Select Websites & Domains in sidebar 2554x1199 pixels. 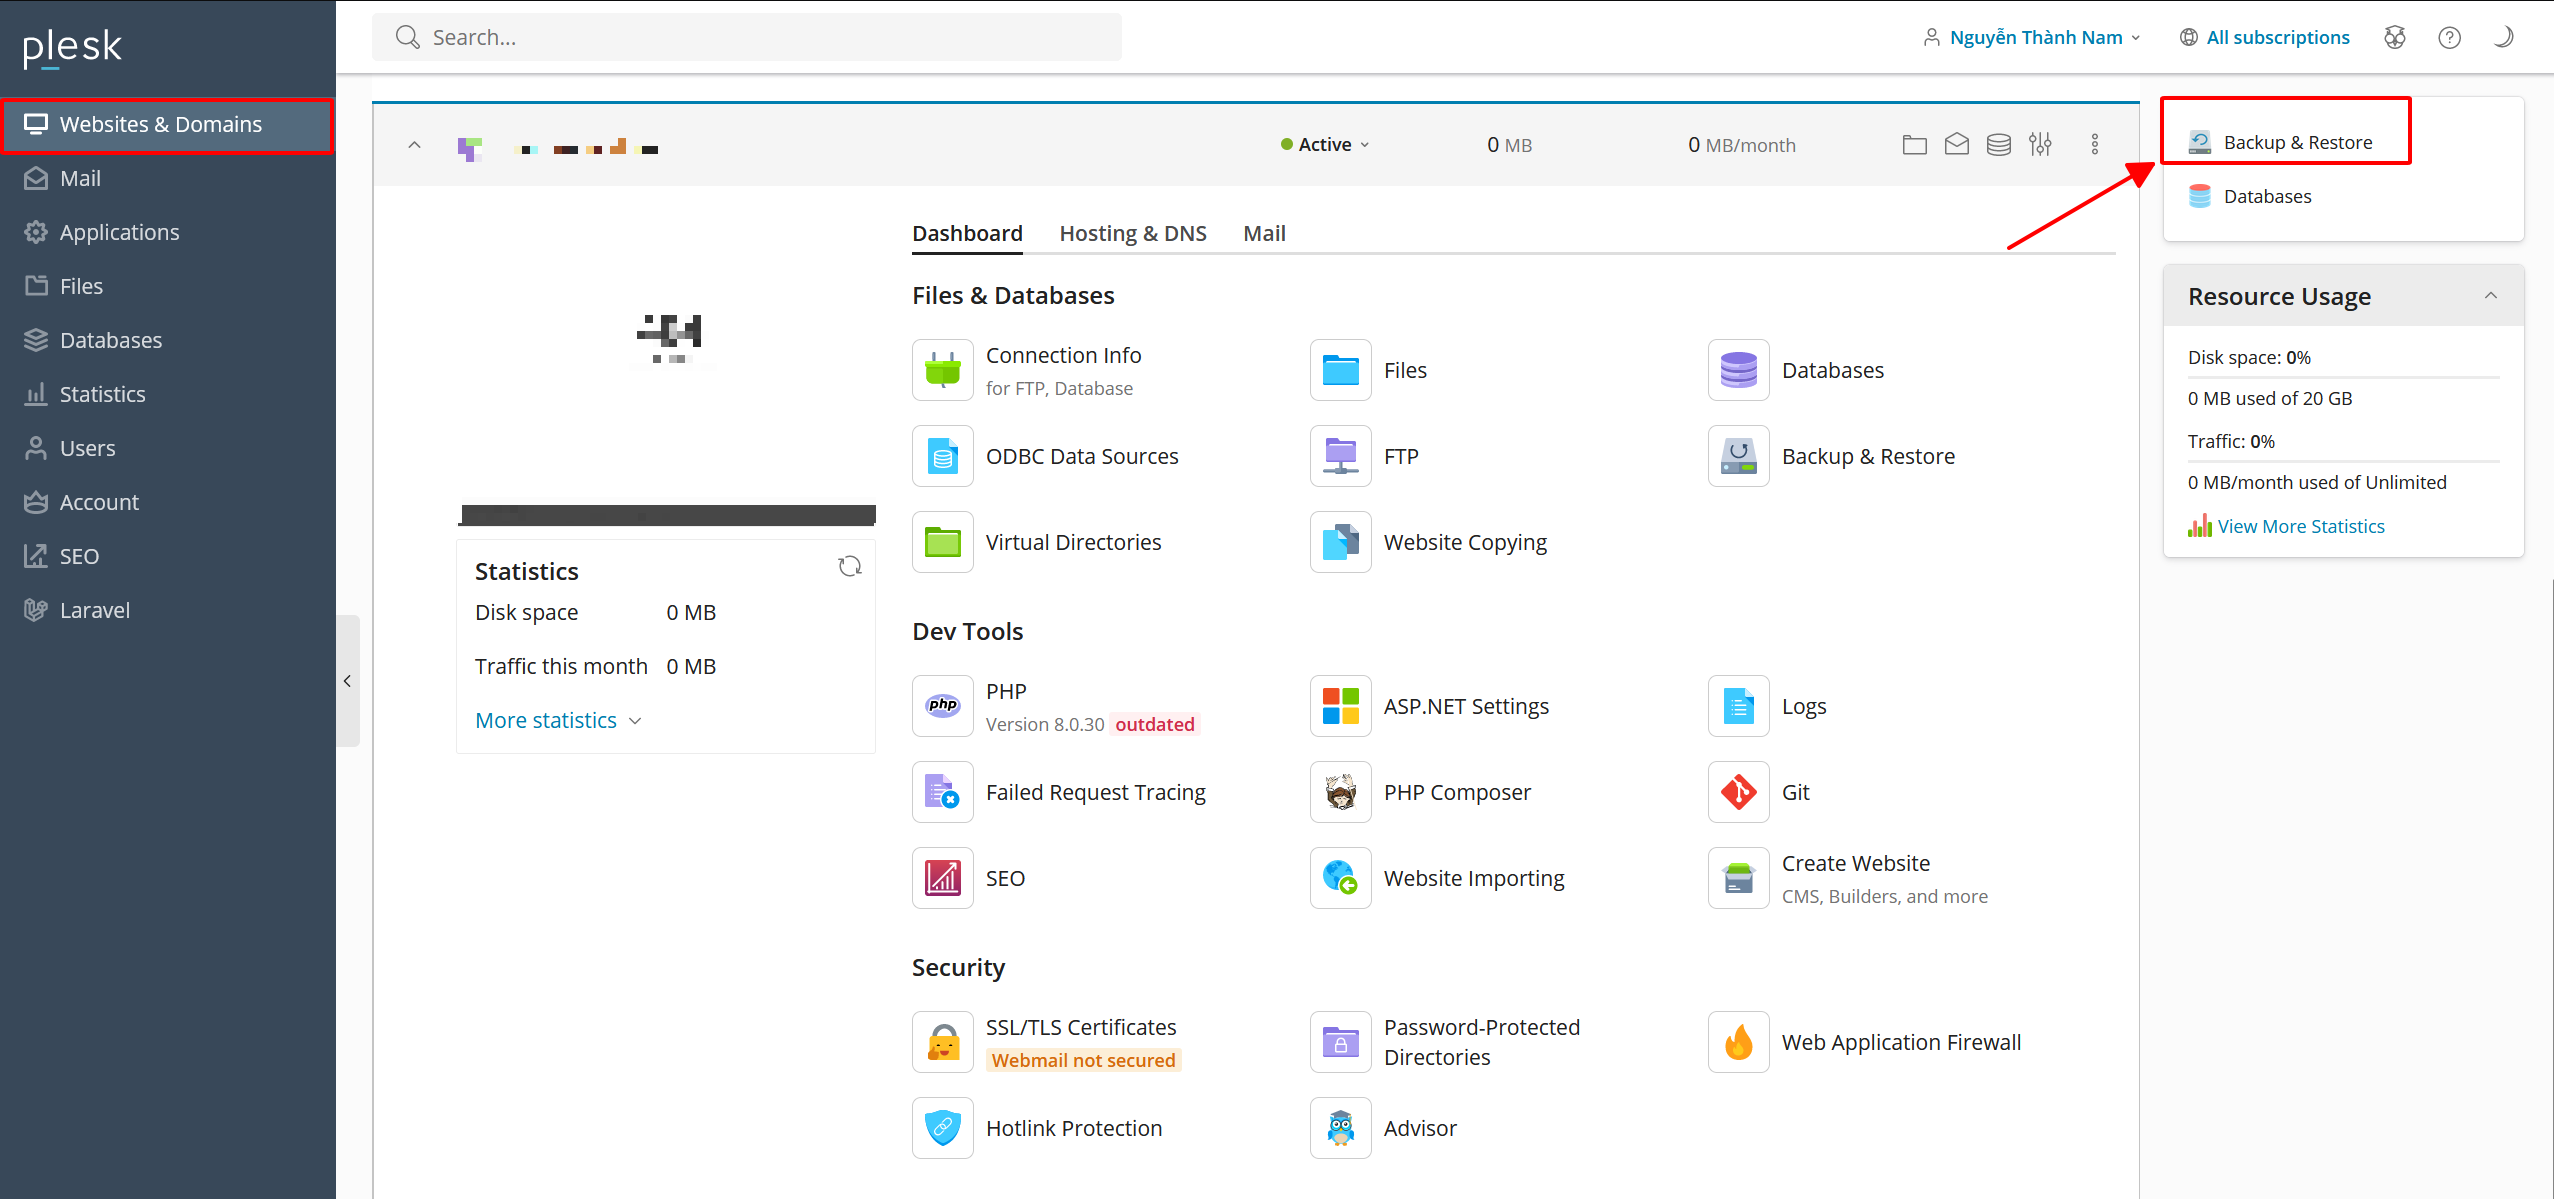click(x=167, y=125)
